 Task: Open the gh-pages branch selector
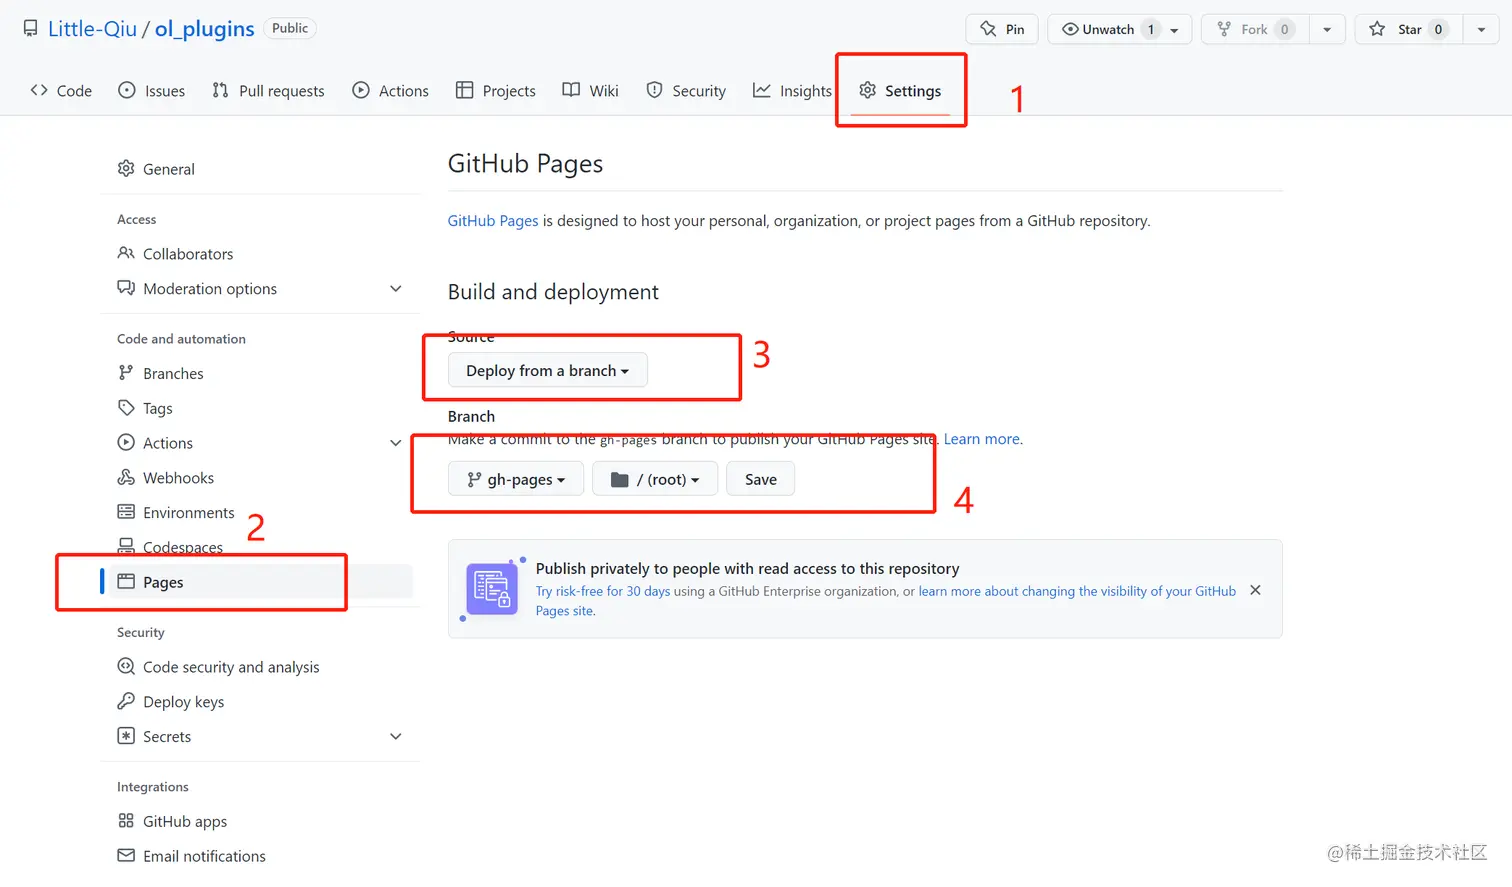[x=516, y=479]
